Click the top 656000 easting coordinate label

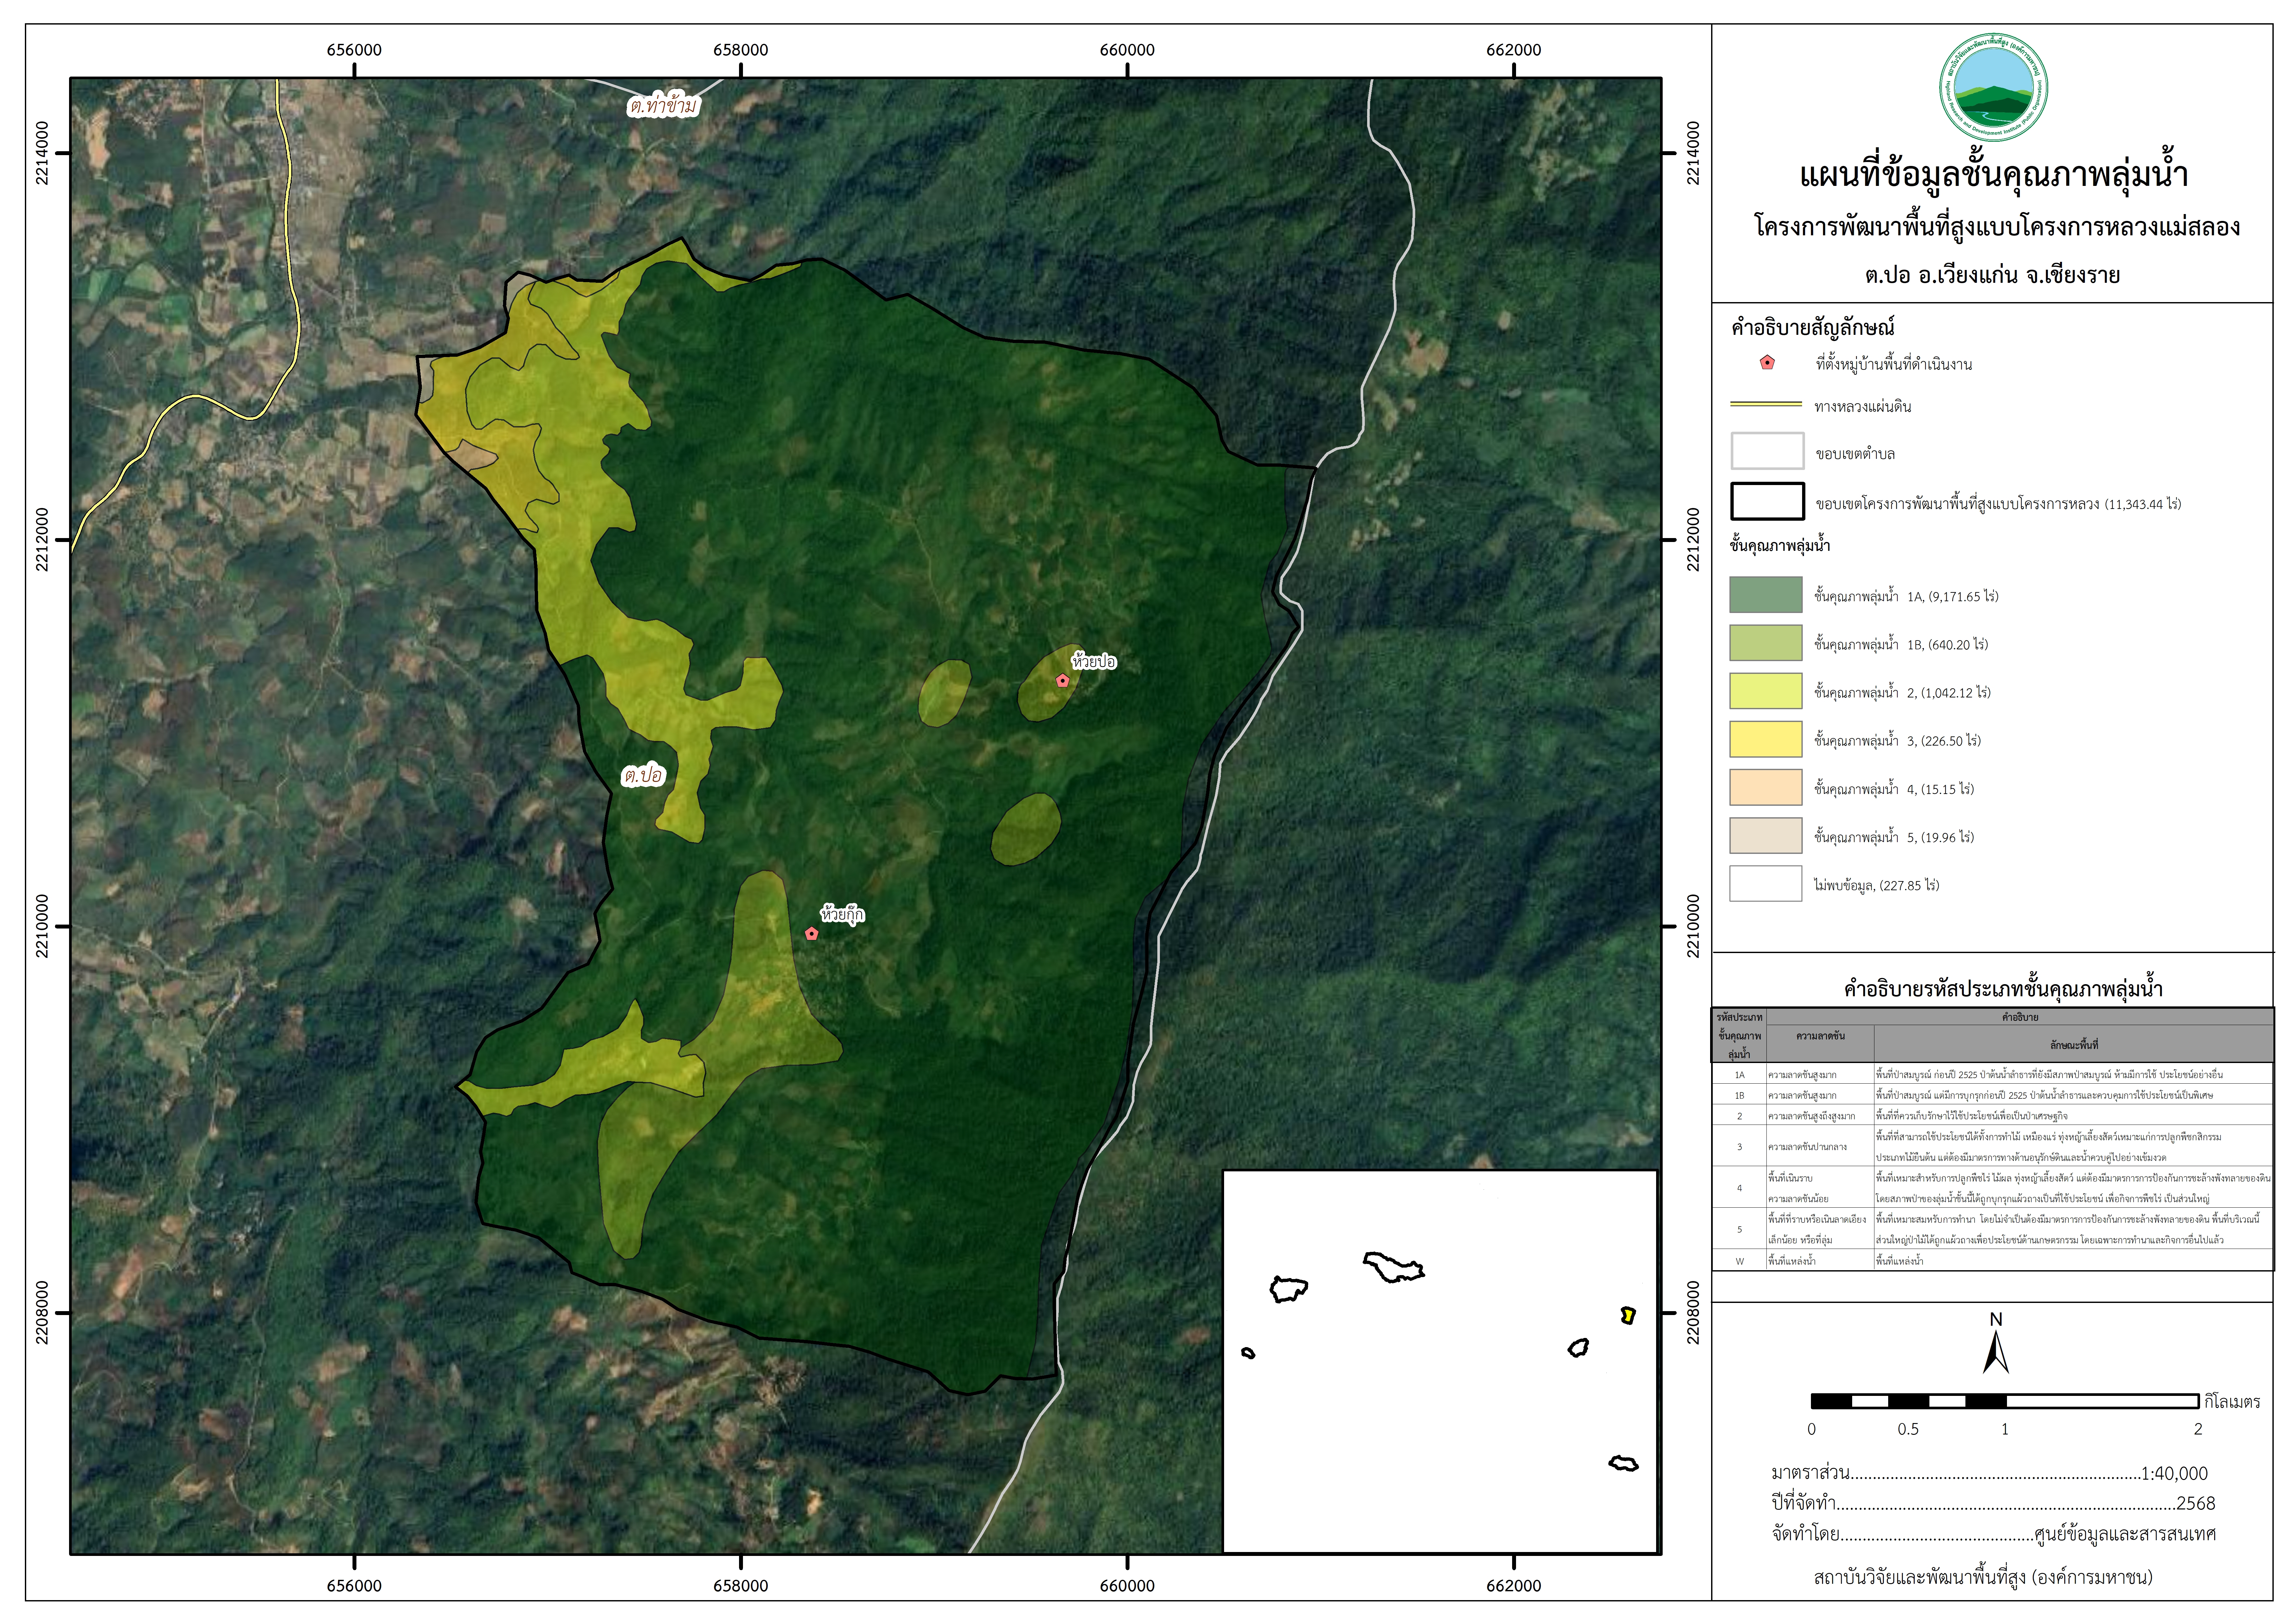(354, 50)
